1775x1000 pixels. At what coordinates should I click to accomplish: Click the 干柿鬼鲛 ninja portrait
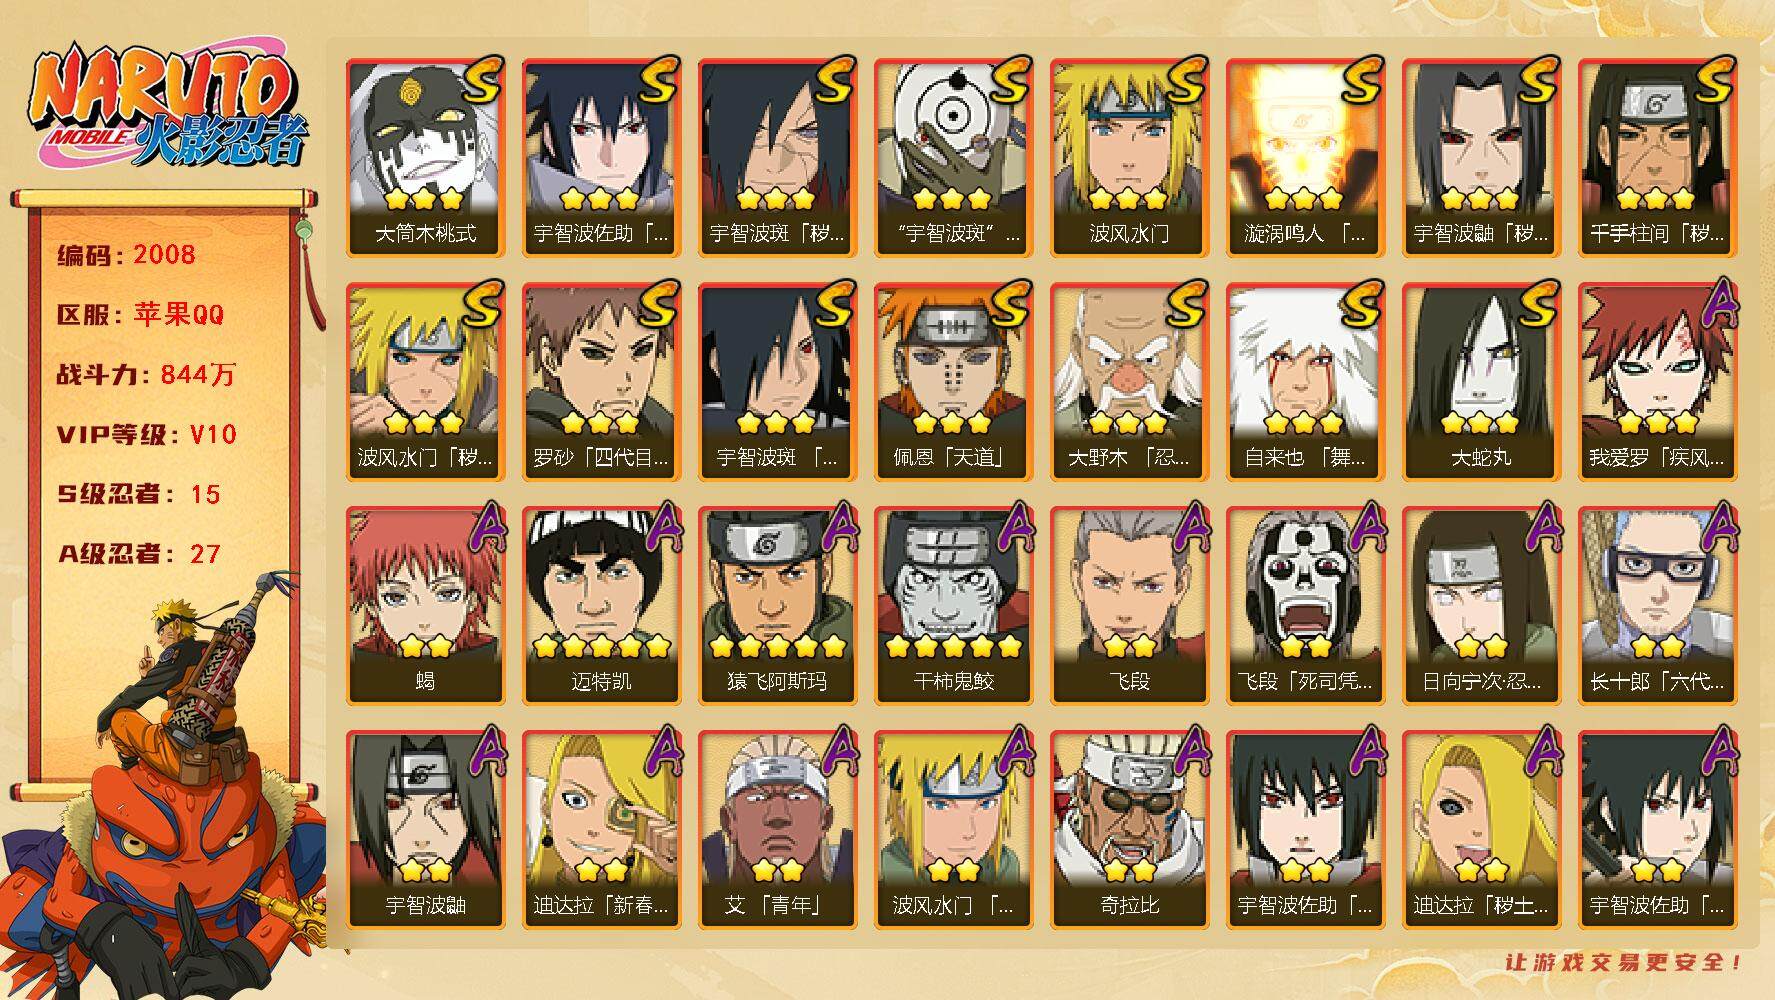[953, 606]
